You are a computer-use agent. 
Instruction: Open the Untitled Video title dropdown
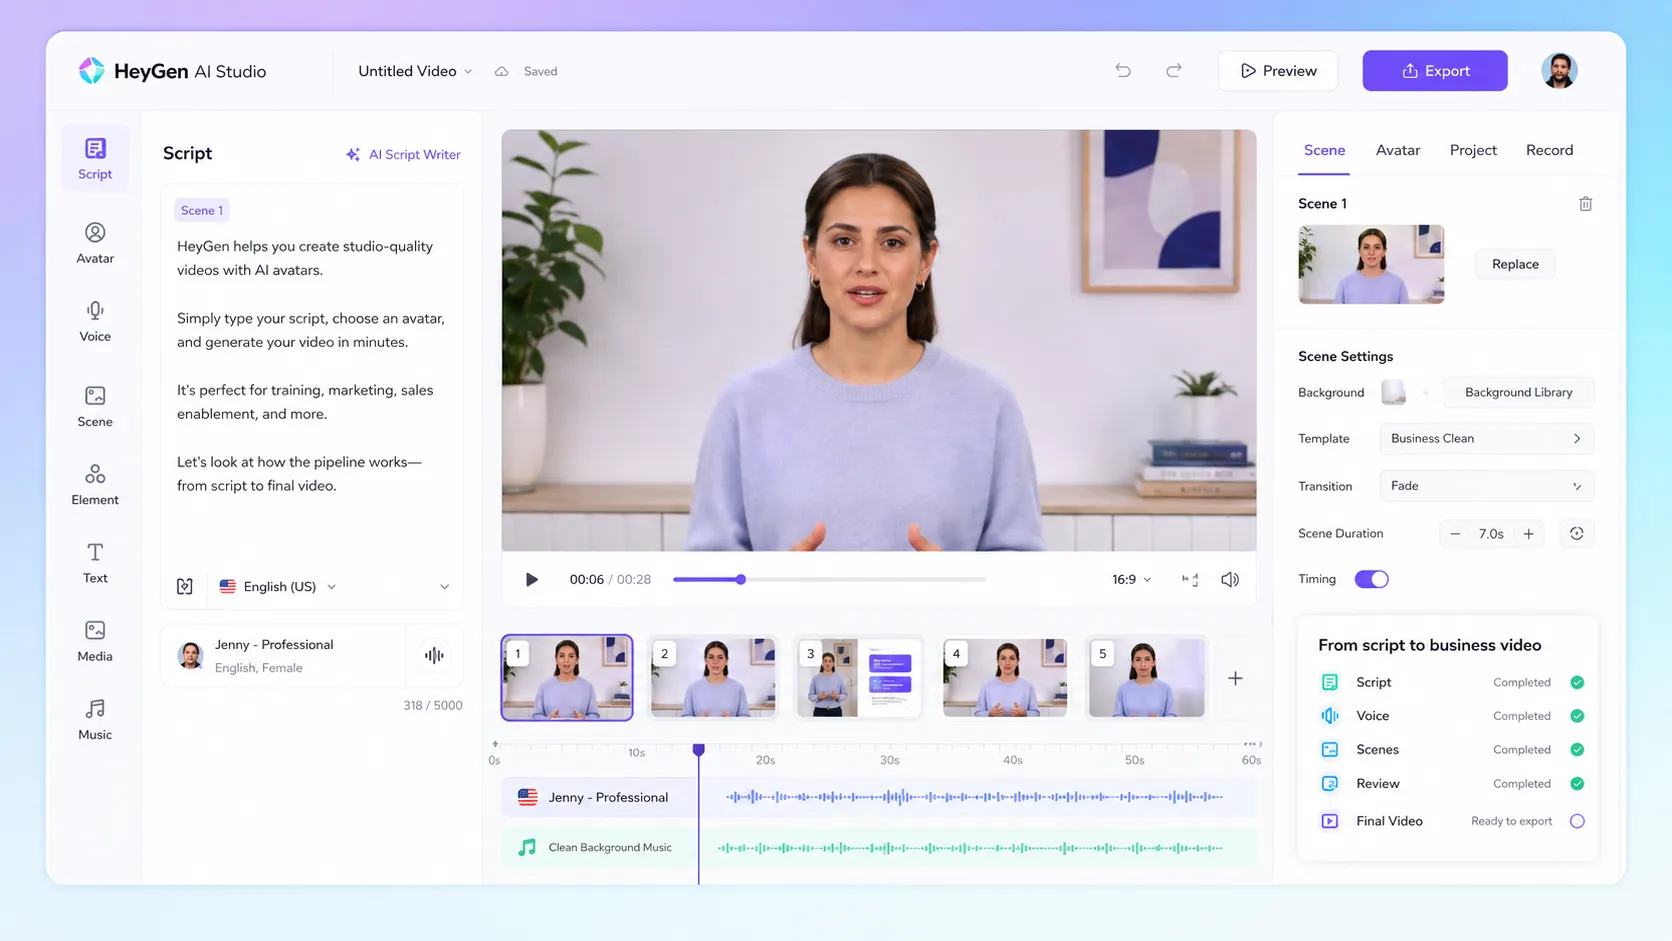[415, 71]
